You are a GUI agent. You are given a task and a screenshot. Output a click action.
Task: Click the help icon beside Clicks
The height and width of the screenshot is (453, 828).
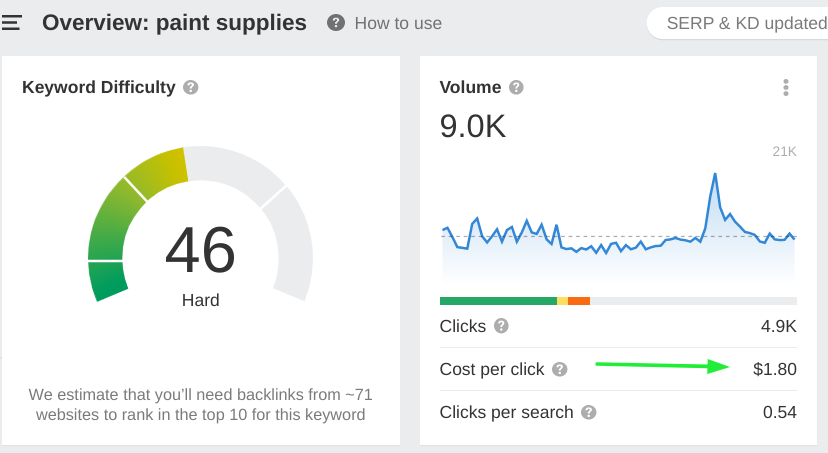[x=501, y=326]
